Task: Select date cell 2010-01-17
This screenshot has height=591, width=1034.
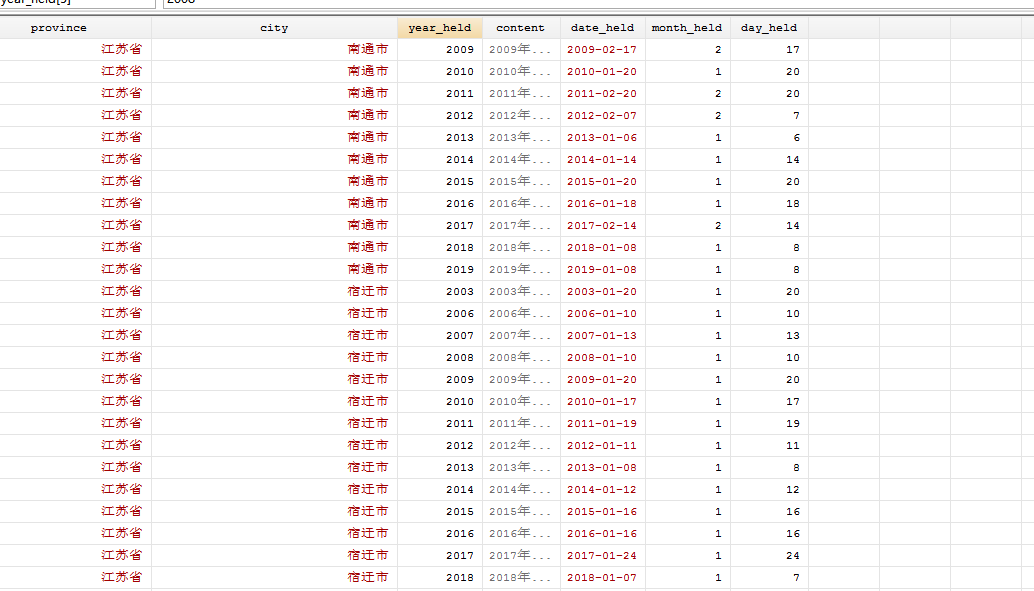Action: tap(602, 401)
